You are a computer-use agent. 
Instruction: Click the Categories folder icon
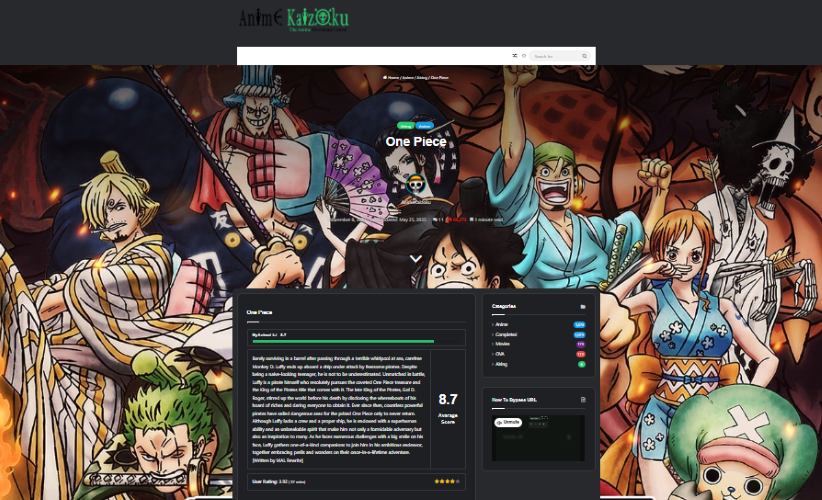pos(583,307)
